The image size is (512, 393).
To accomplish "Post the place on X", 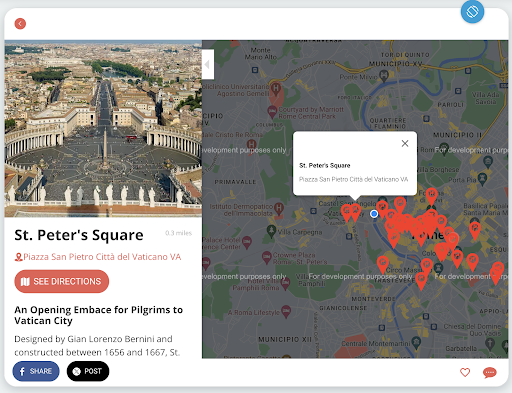I will click(88, 371).
